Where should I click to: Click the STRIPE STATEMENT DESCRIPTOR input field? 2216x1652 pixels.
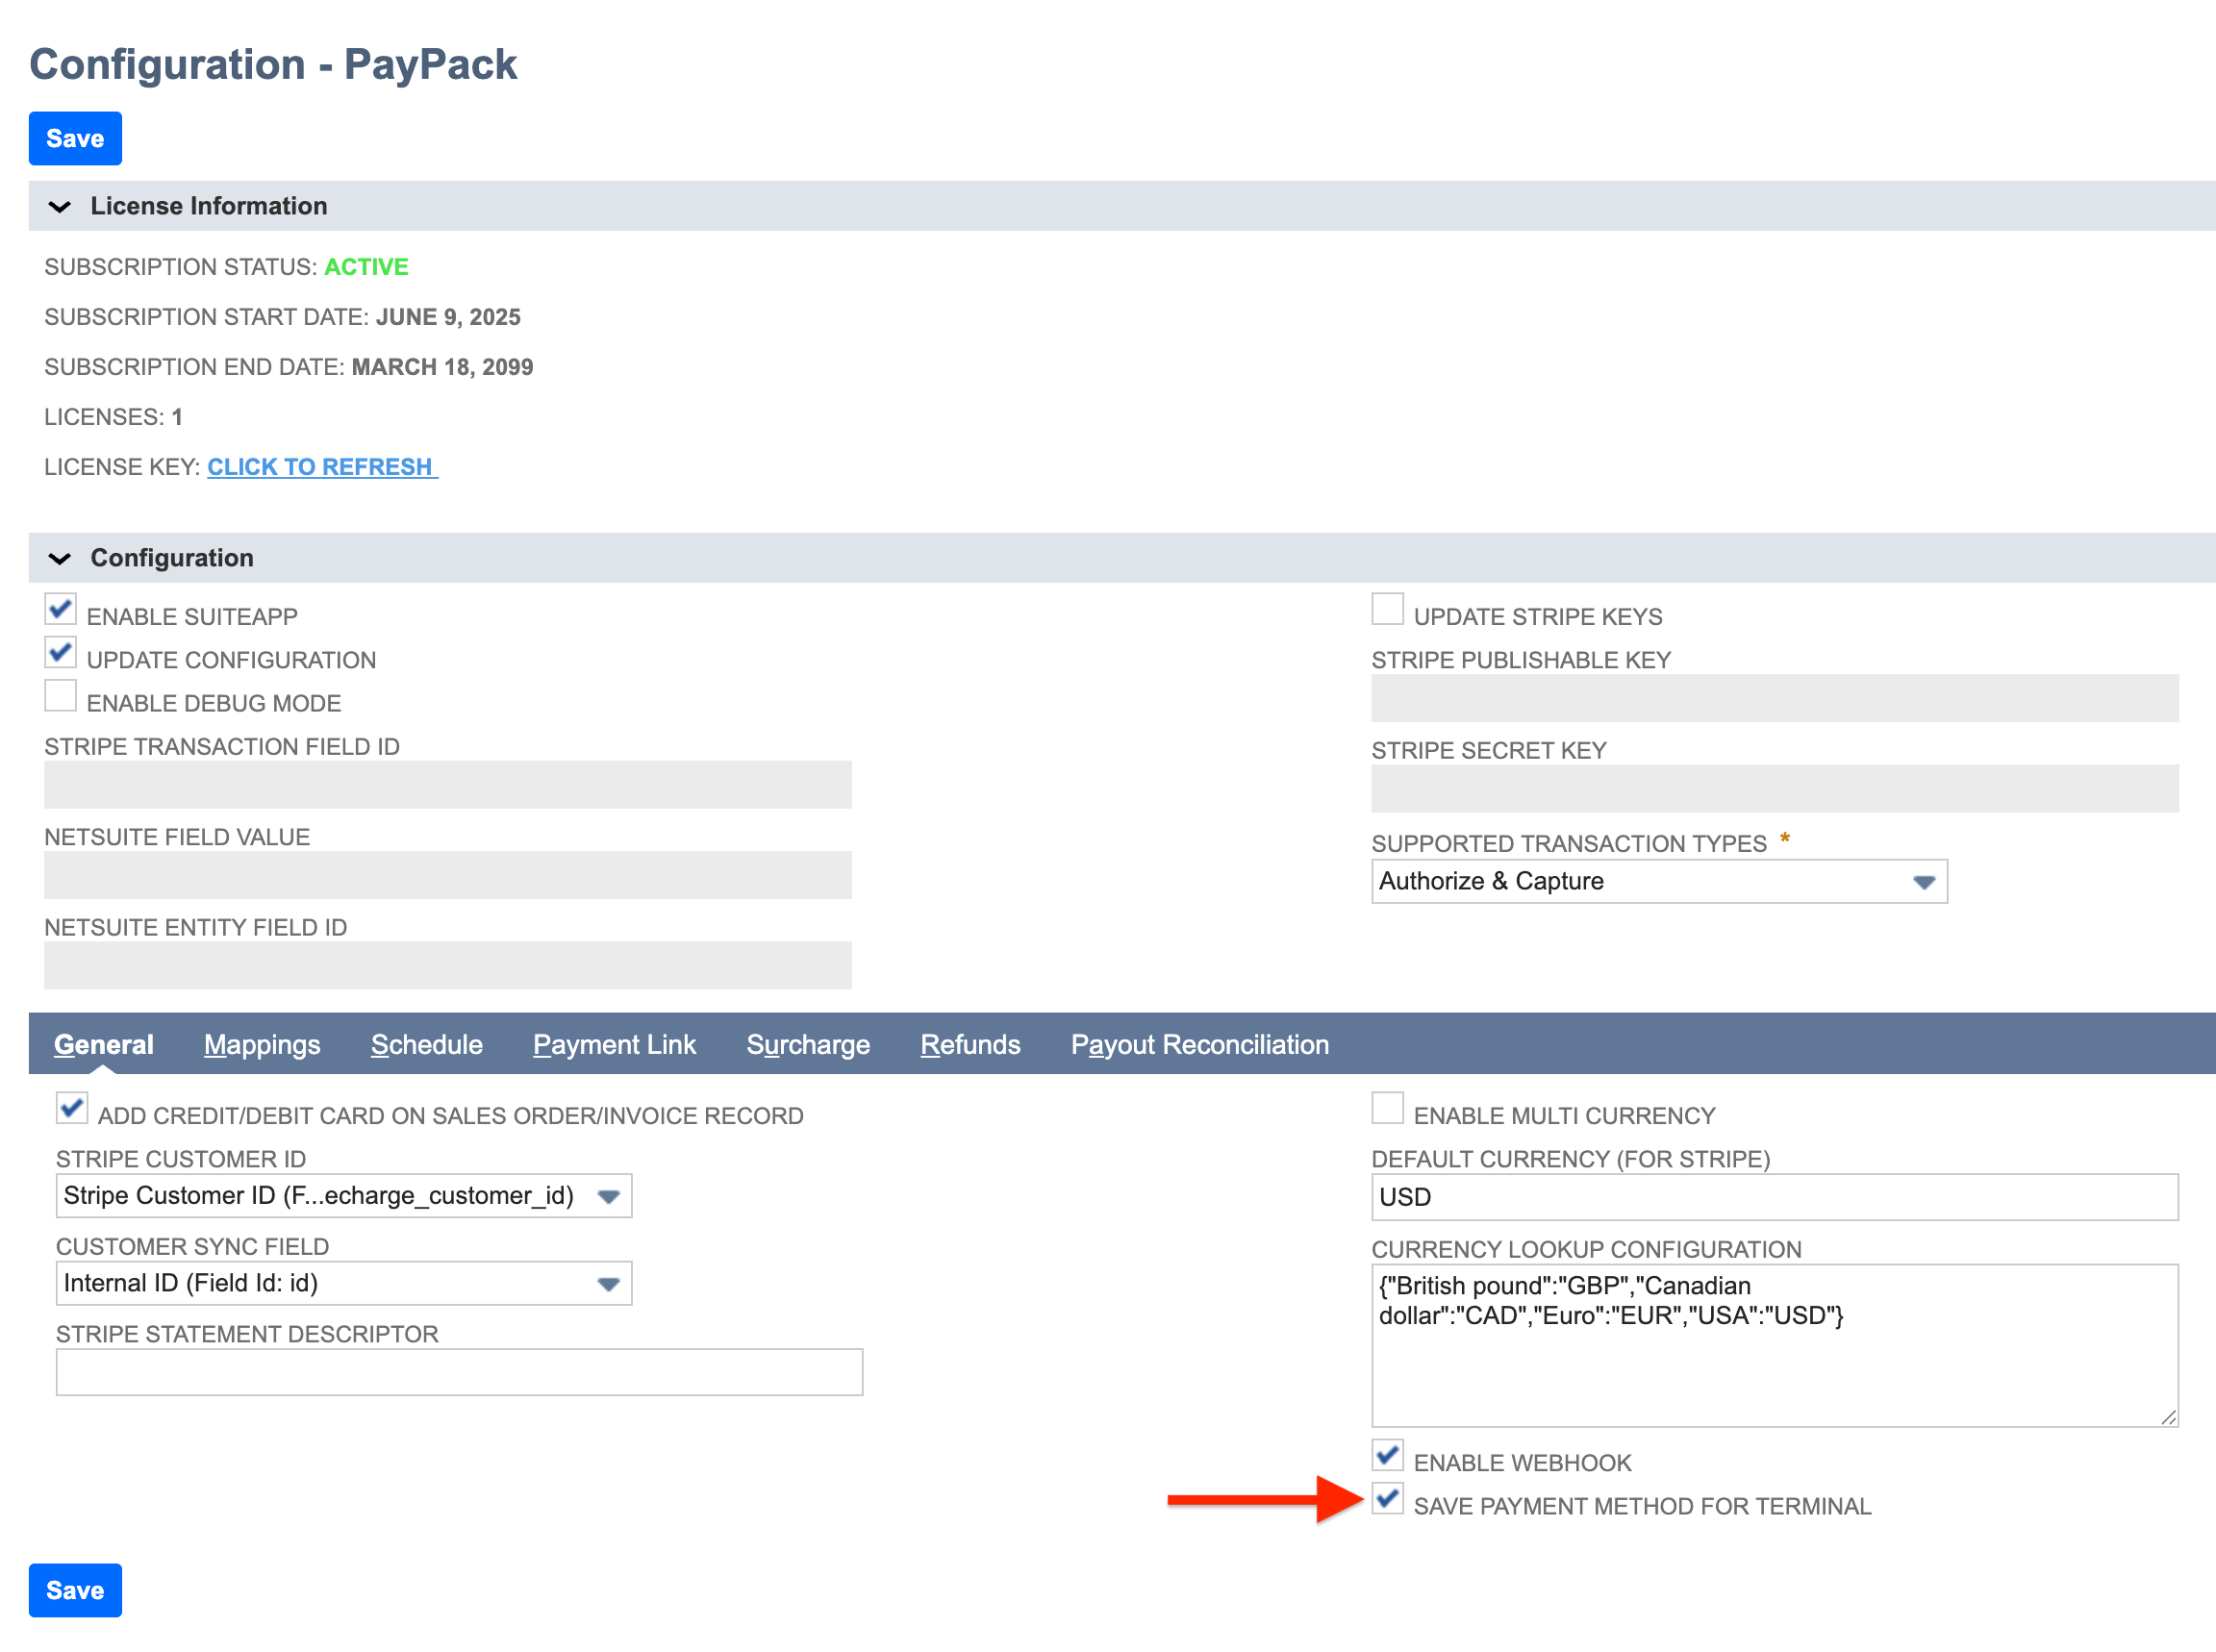tap(458, 1371)
